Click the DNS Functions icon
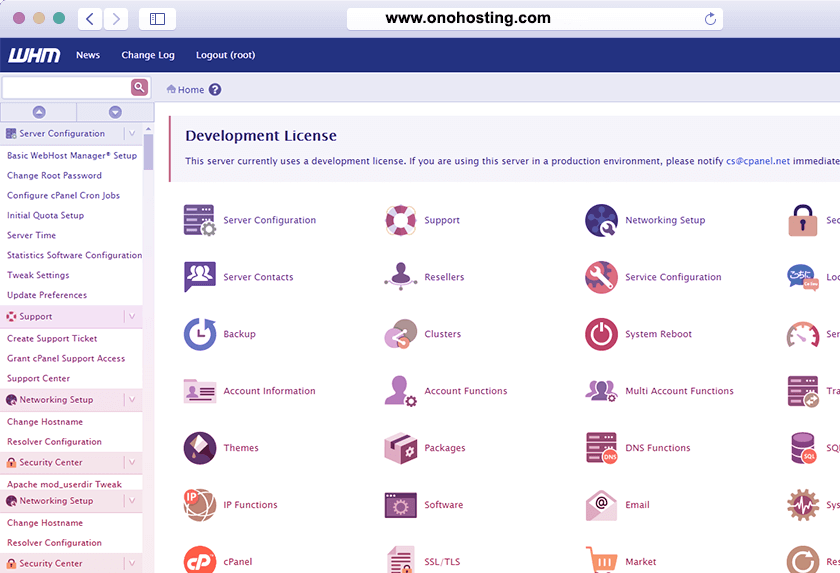This screenshot has width=840, height=573. click(x=601, y=448)
